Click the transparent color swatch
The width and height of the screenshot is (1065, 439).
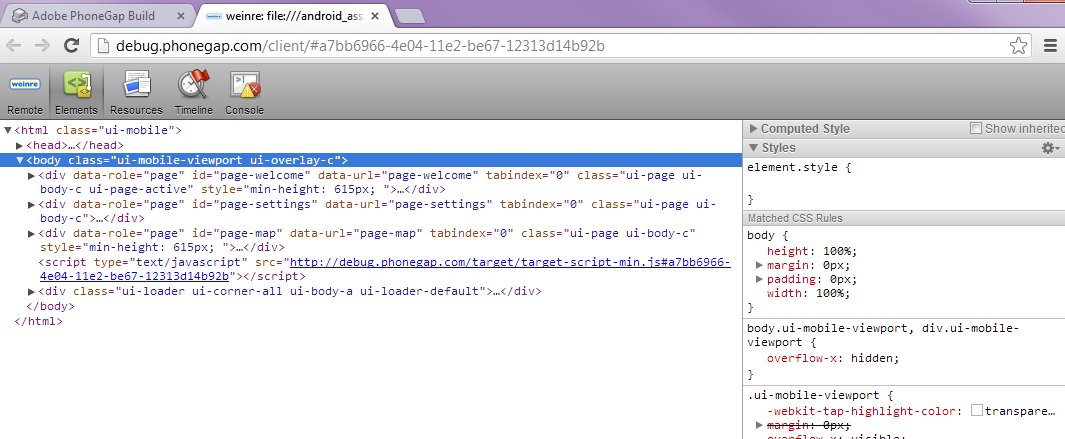pyautogui.click(x=977, y=410)
